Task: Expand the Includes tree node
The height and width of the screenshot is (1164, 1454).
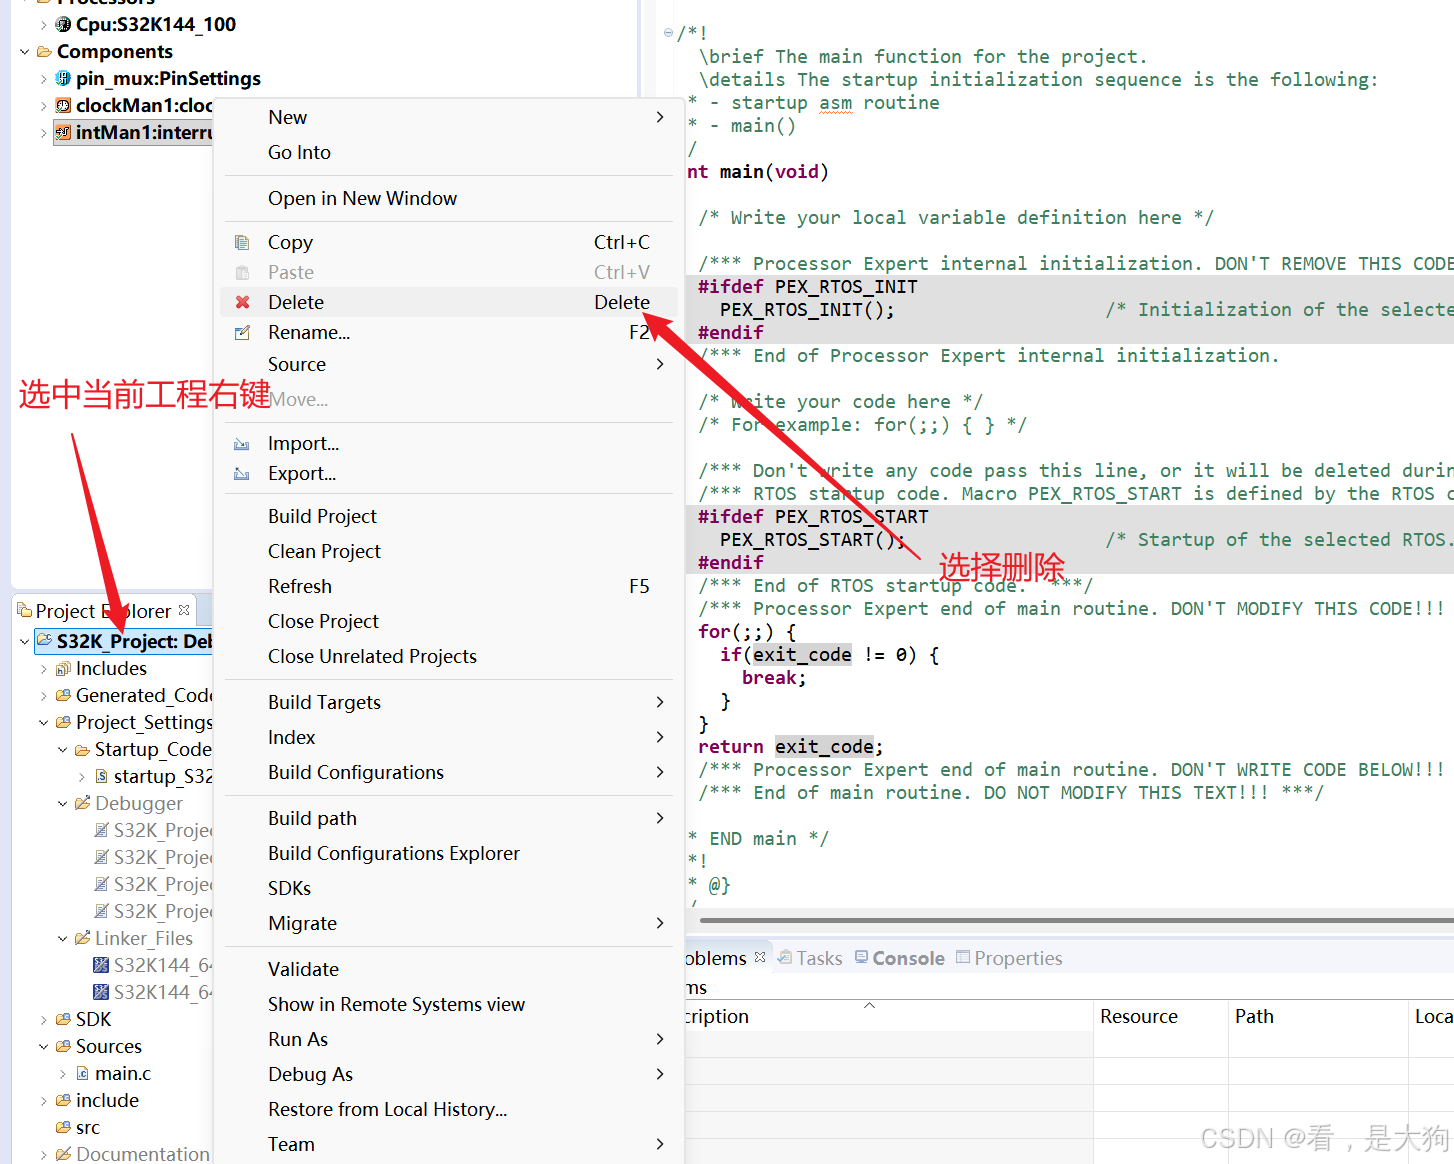Action: 43,668
